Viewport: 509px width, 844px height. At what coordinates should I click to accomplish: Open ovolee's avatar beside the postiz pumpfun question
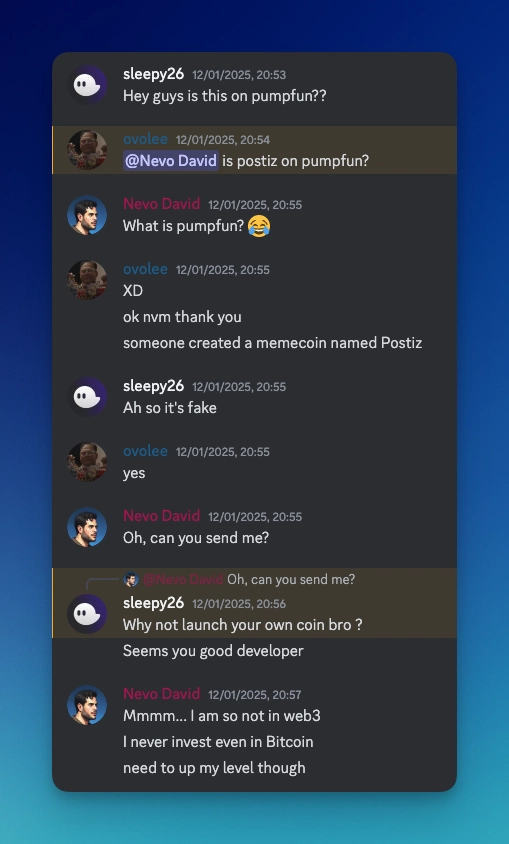pos(87,150)
